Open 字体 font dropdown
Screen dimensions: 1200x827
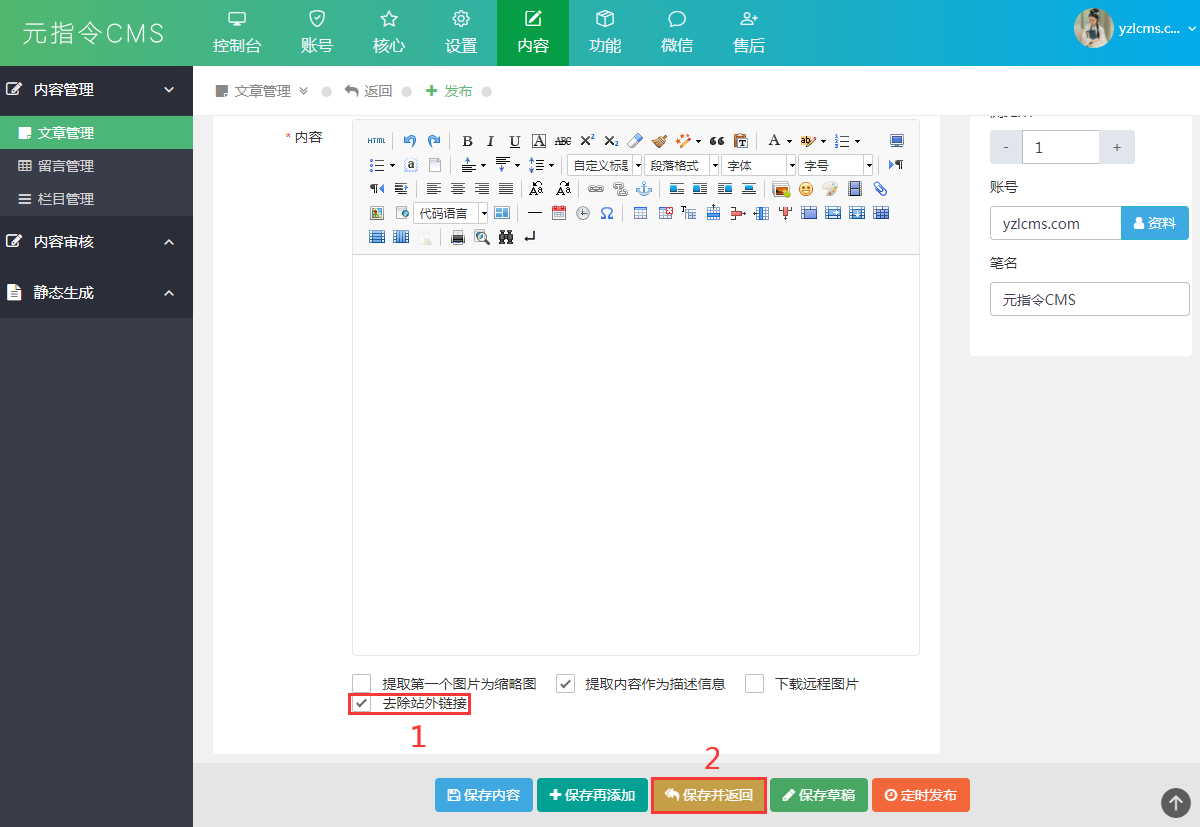tap(759, 165)
